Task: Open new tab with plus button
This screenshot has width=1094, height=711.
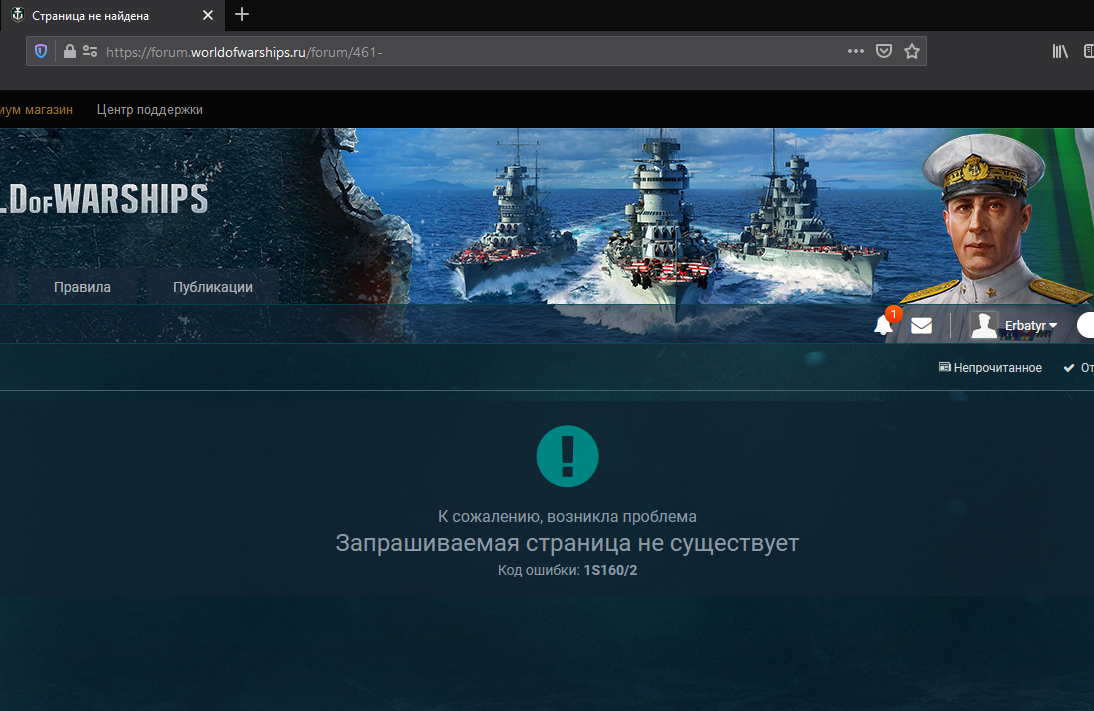Action: tap(241, 15)
